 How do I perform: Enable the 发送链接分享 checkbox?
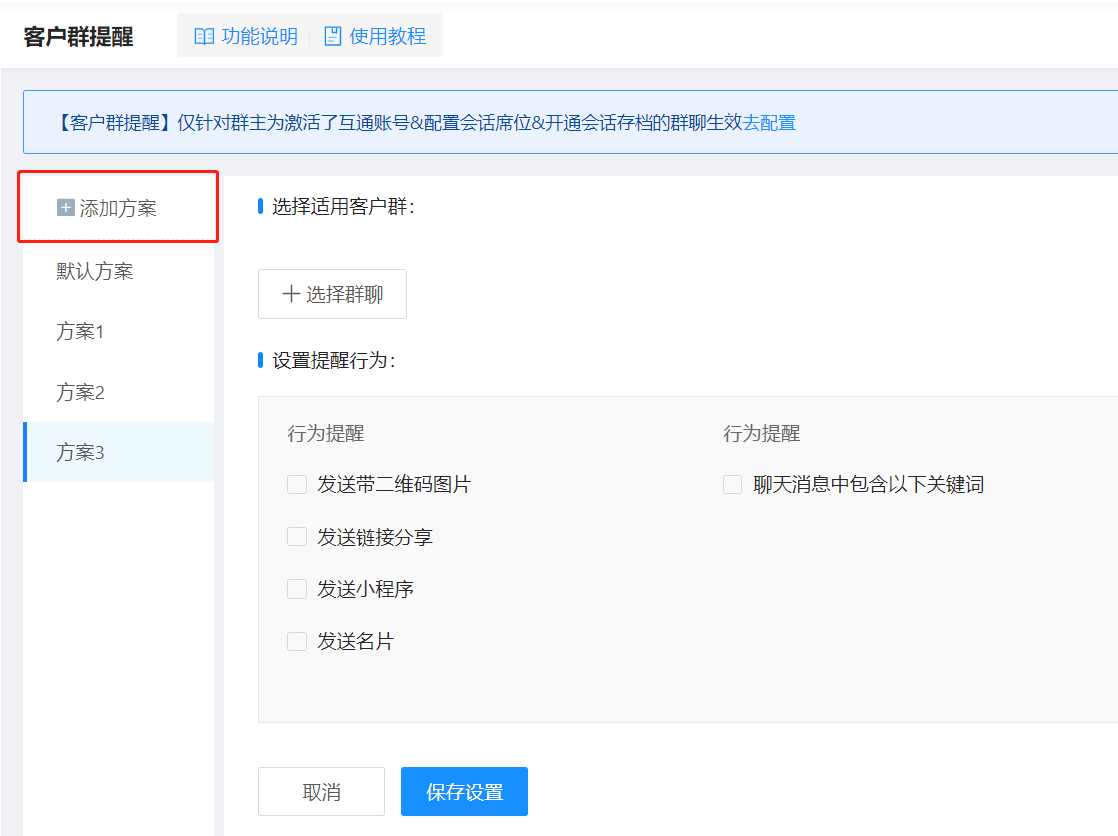coord(297,536)
